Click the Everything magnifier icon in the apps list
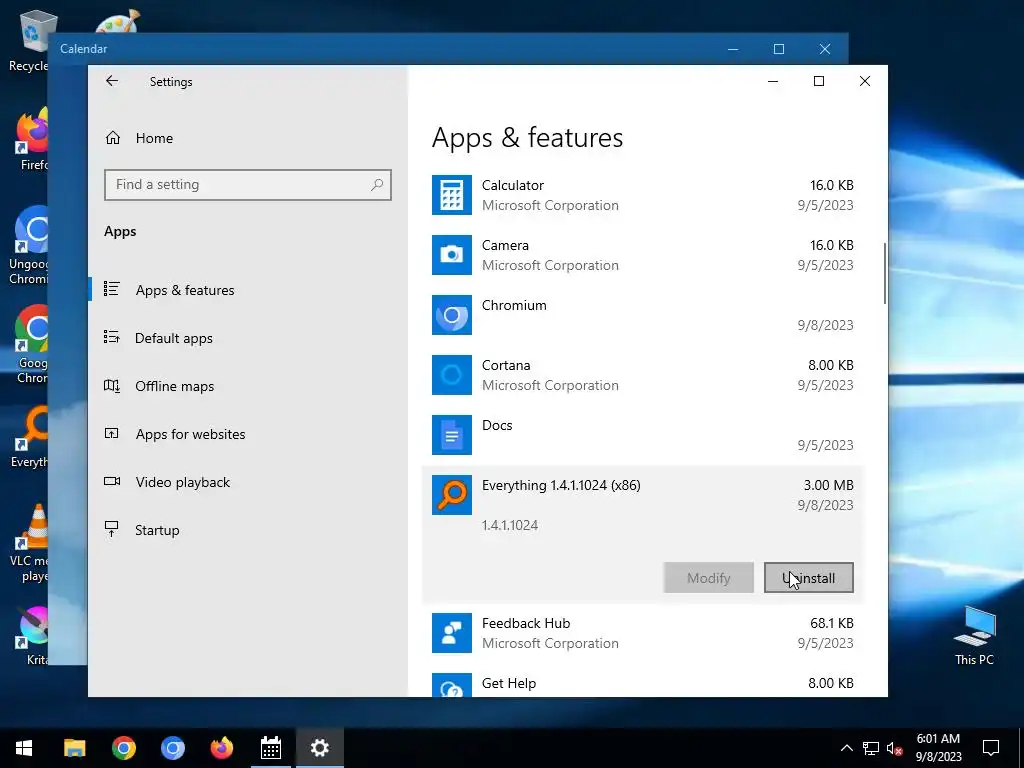 coord(451,495)
